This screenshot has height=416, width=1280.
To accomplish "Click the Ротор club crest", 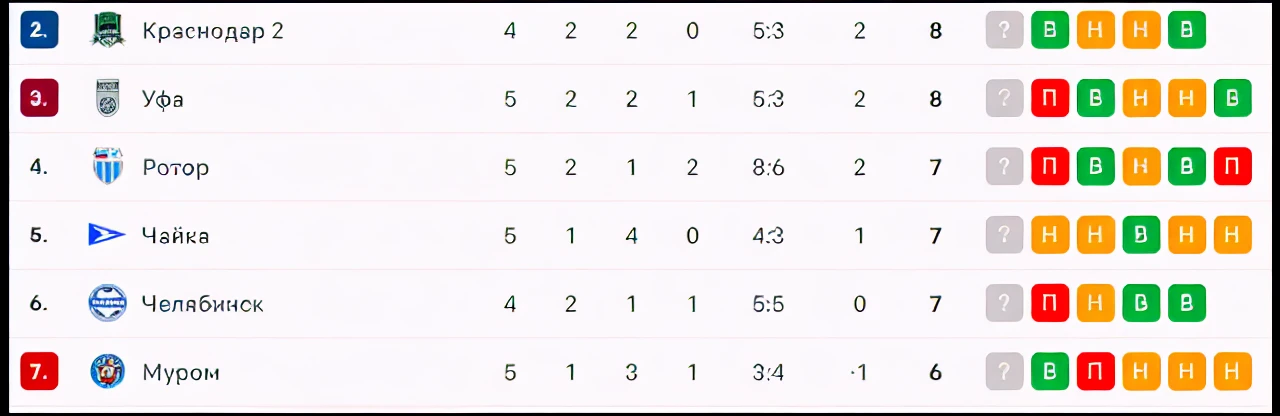I will (107, 167).
